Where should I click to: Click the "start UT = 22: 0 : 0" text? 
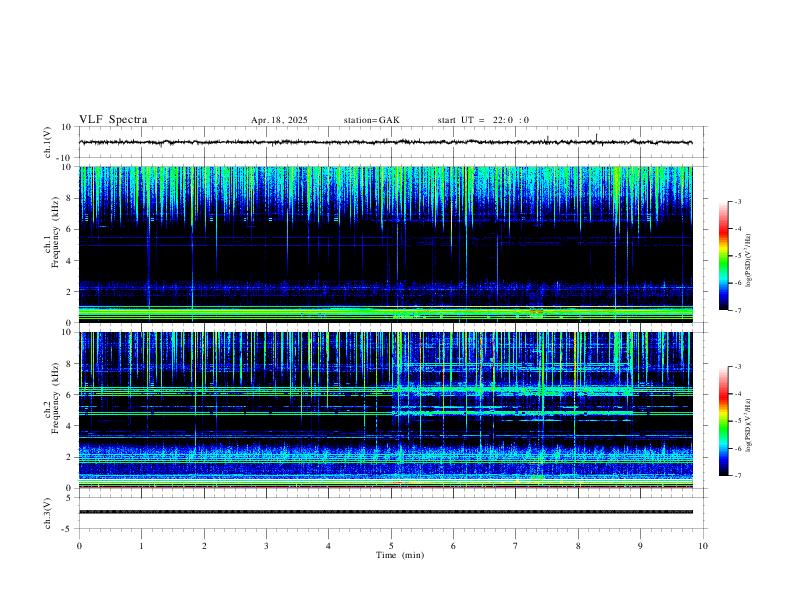483,120
